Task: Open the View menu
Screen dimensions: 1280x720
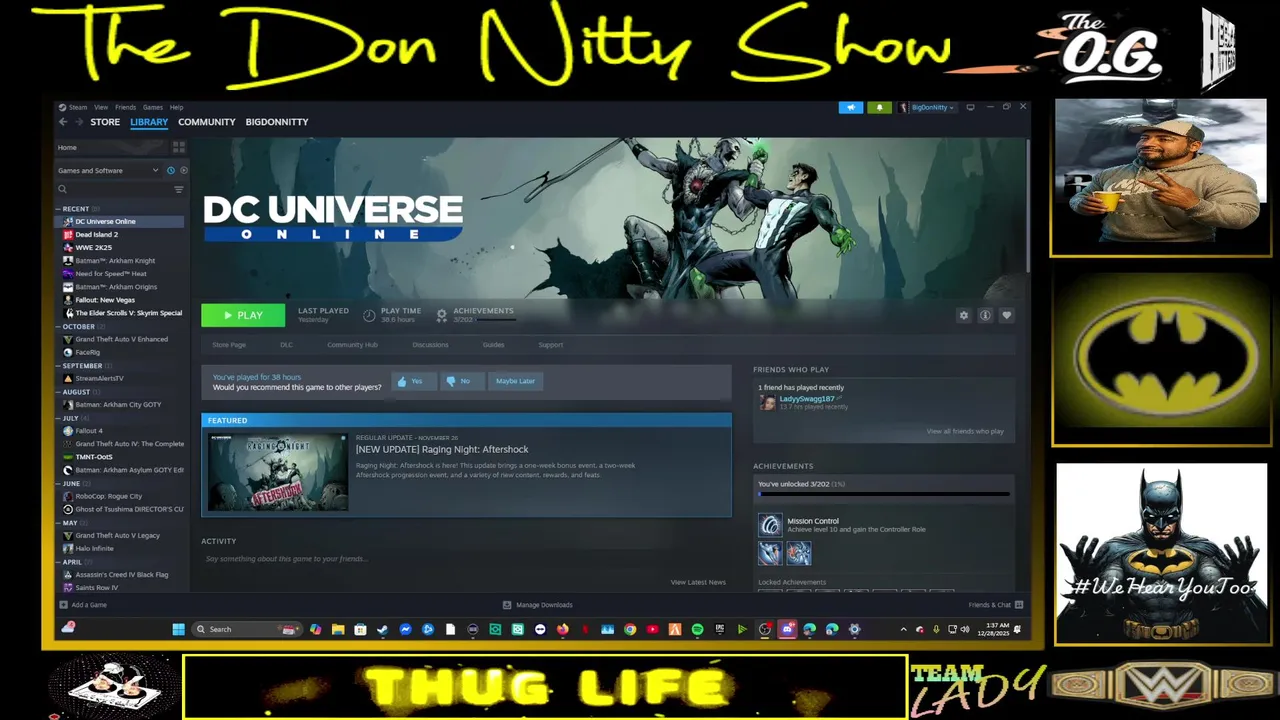Action: point(101,107)
